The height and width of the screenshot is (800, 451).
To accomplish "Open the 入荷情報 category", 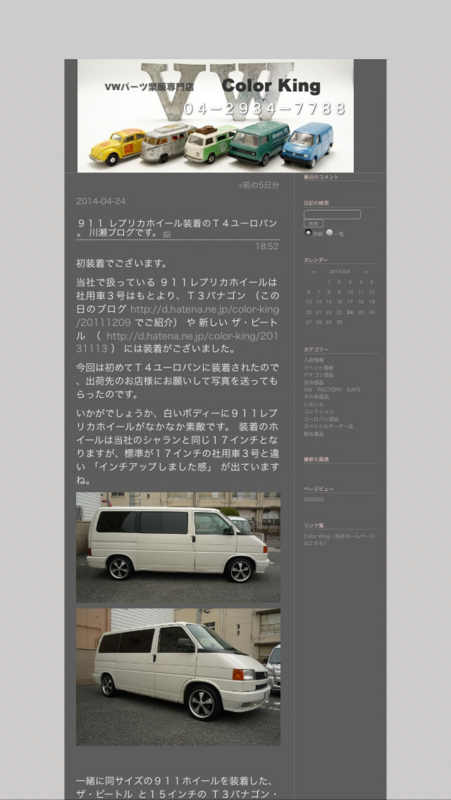I will [313, 360].
